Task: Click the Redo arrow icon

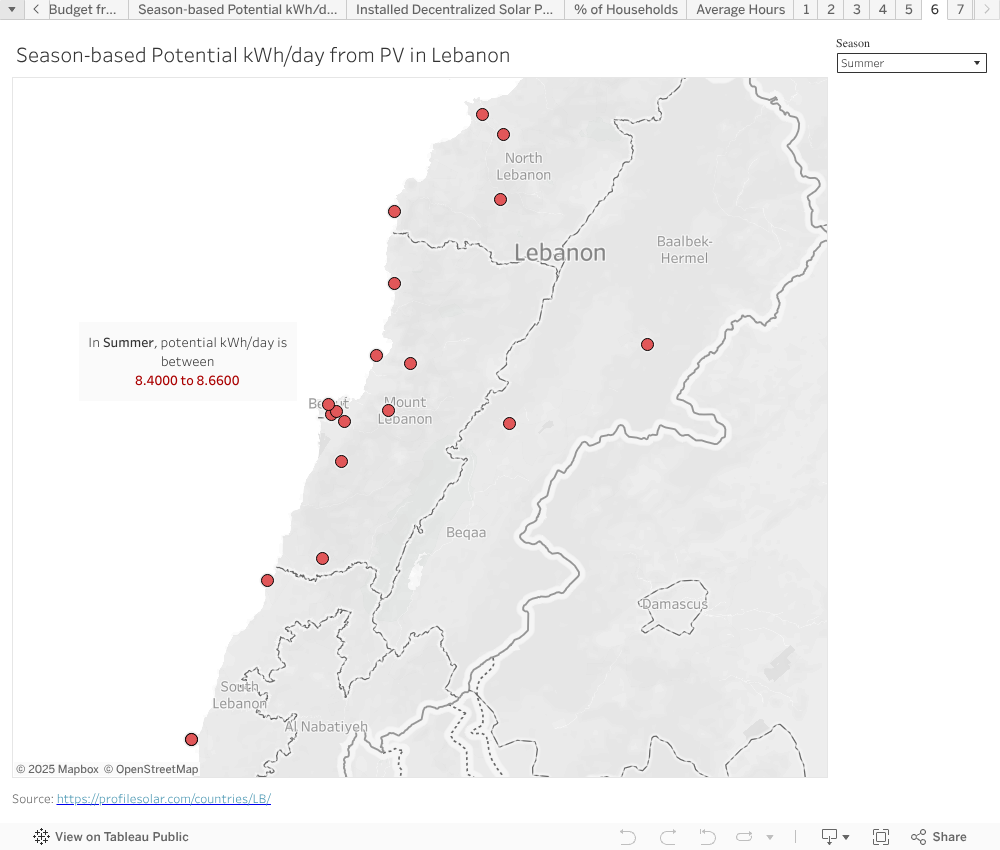Action: (x=668, y=837)
